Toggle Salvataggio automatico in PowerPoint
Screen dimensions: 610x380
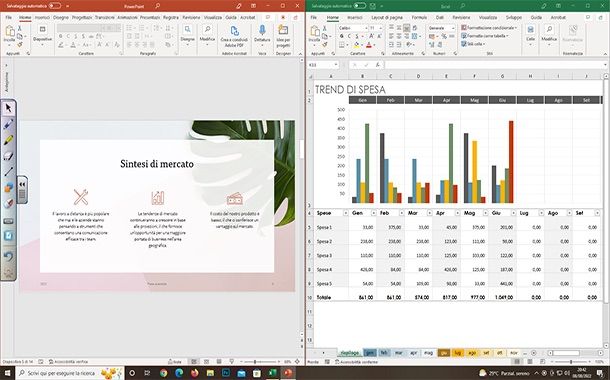coord(55,6)
